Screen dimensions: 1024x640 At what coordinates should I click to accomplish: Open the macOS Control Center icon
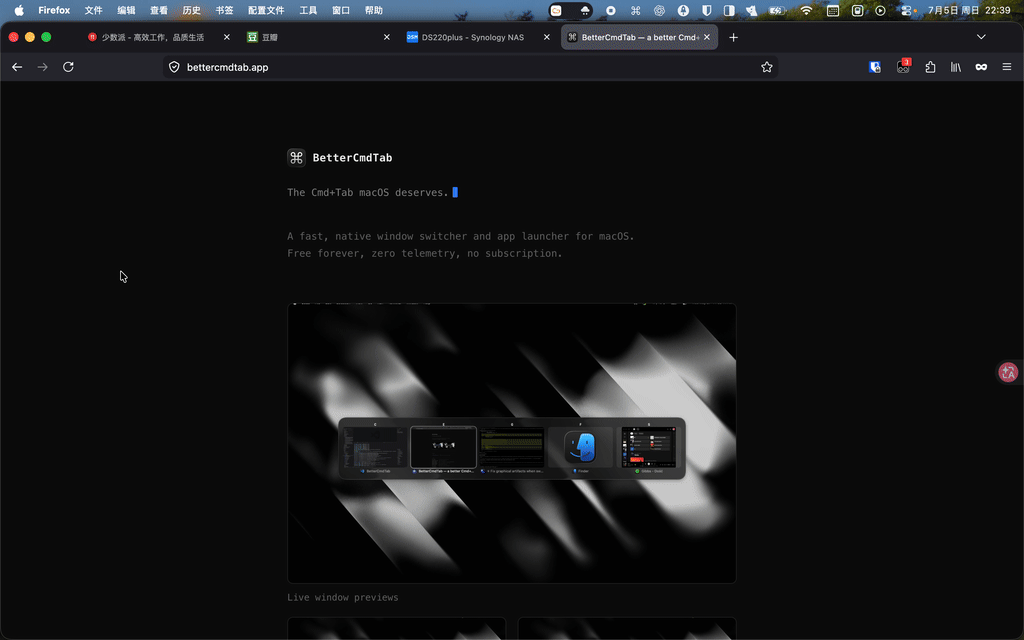pos(907,10)
